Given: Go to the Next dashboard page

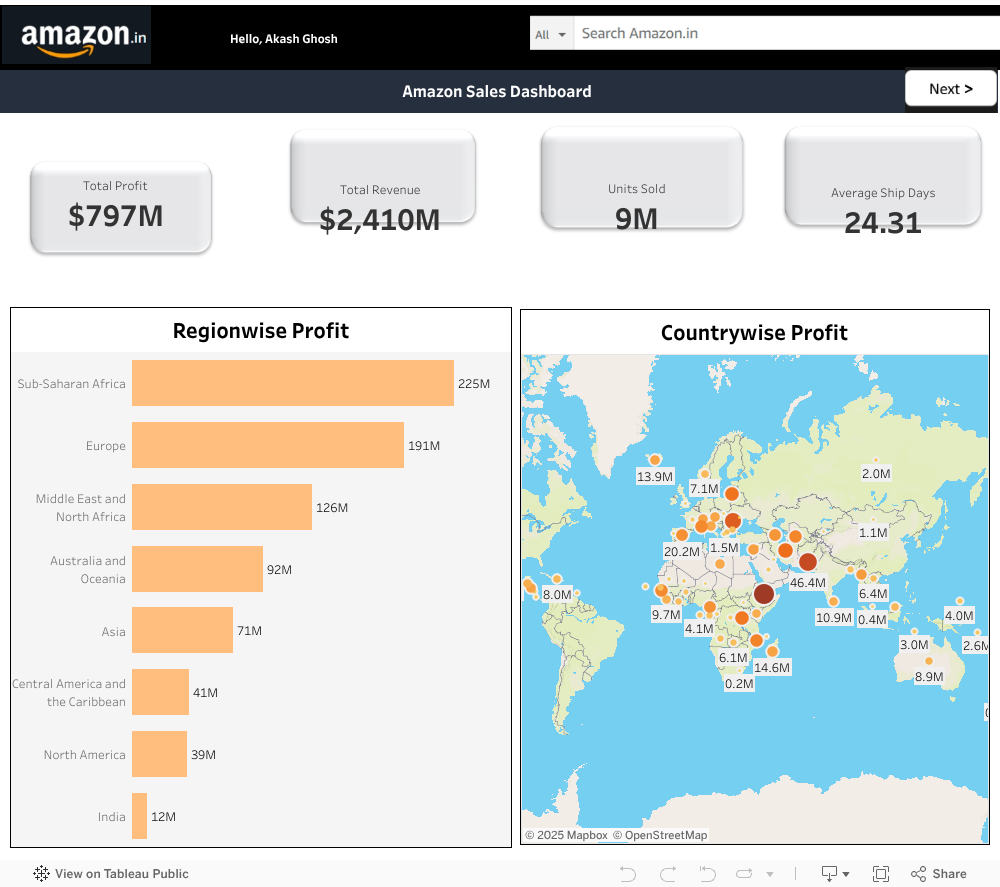Looking at the screenshot, I should tap(950, 89).
